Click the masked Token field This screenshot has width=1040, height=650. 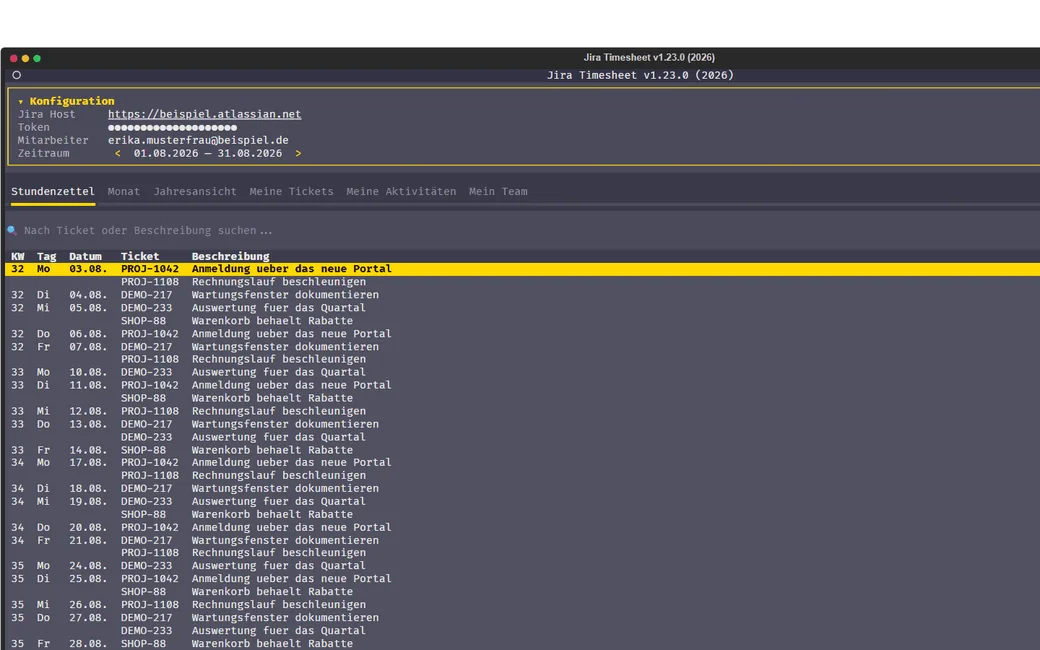[x=172, y=127]
